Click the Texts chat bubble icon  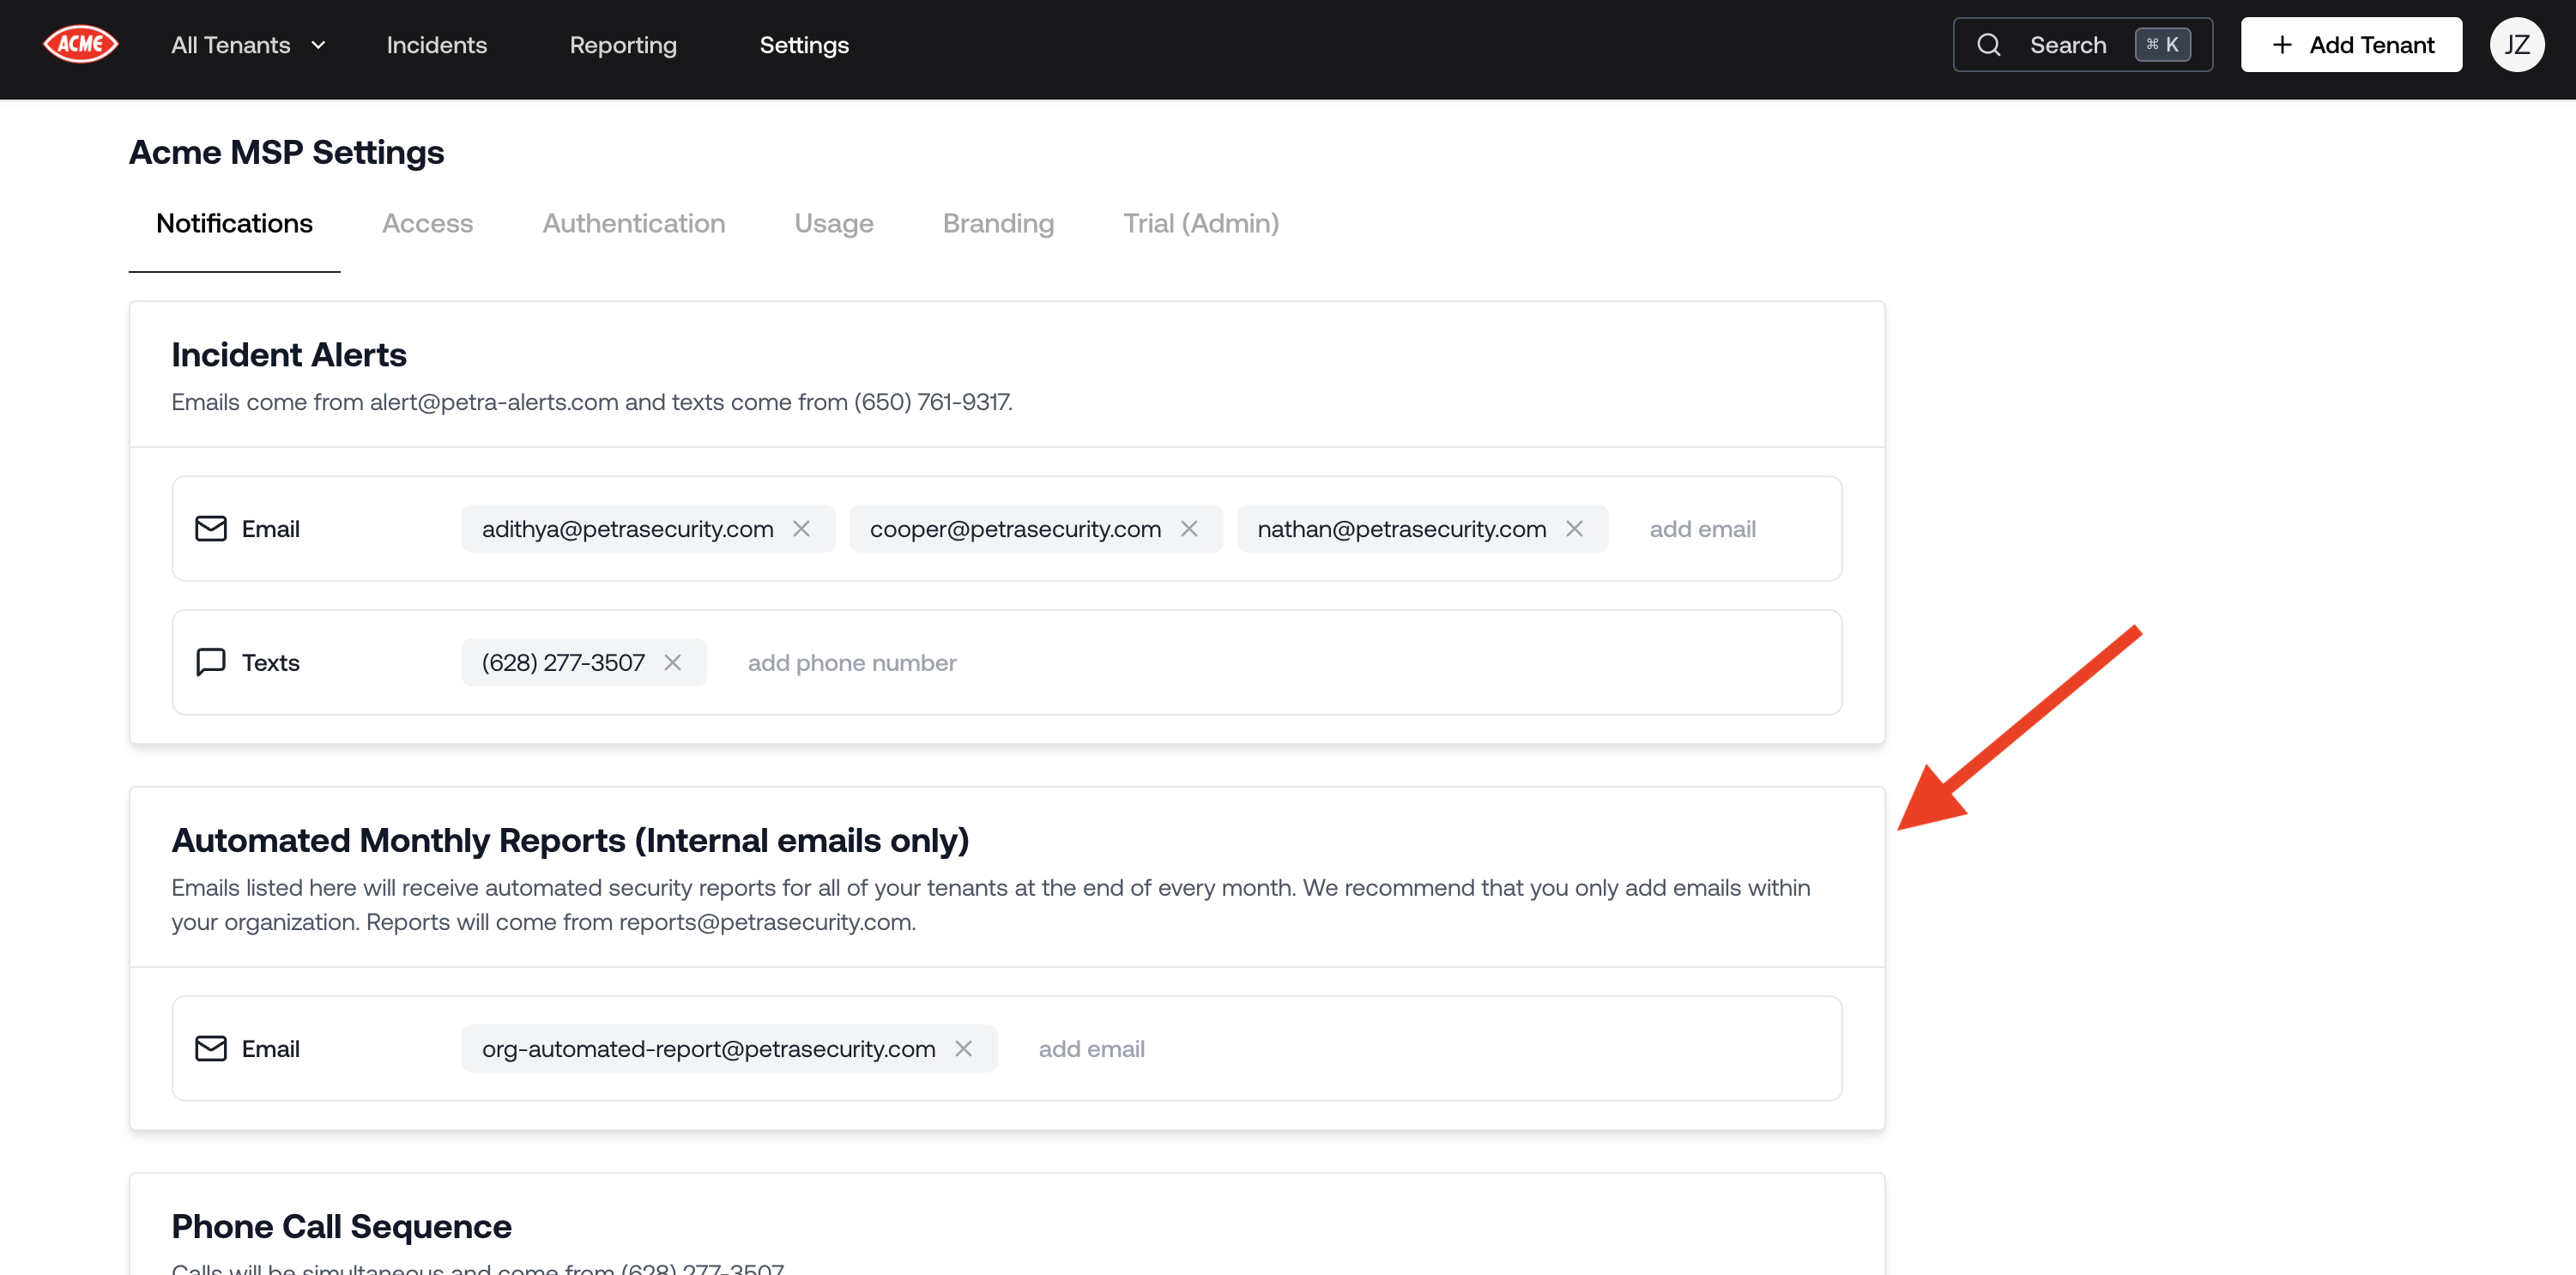tap(210, 662)
